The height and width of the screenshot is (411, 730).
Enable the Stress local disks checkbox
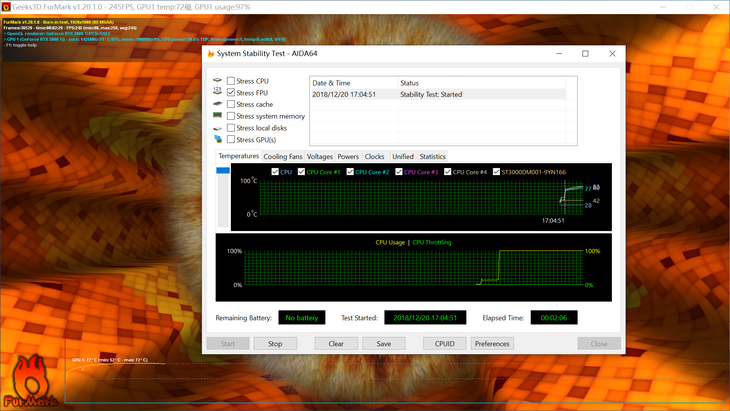pos(231,128)
